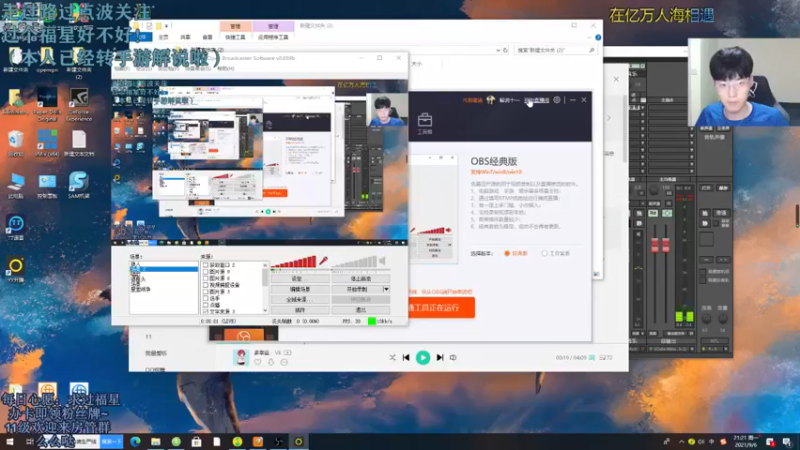Image resolution: width=800 pixels, height=450 pixels.
Task: Click Plugins button in OBS
Action: [x=300, y=310]
